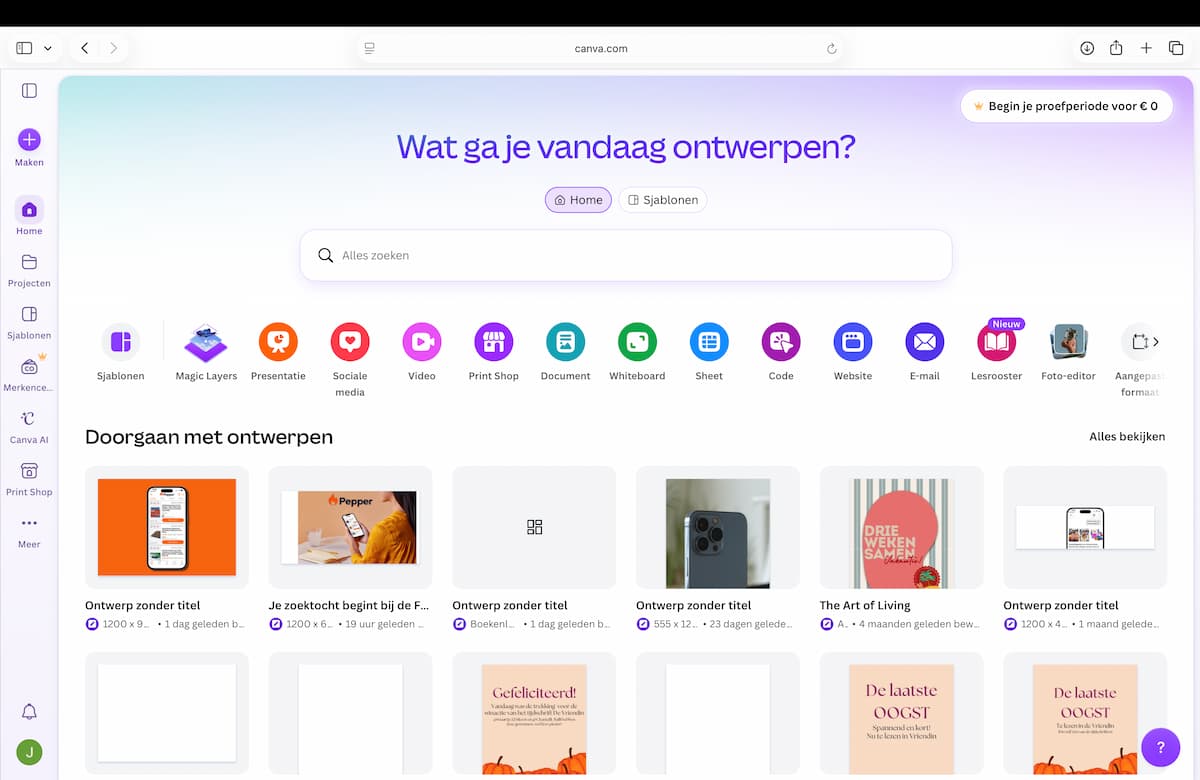This screenshot has width=1200, height=780.
Task: Open the Boekenlegger design with grid icon
Action: point(534,527)
